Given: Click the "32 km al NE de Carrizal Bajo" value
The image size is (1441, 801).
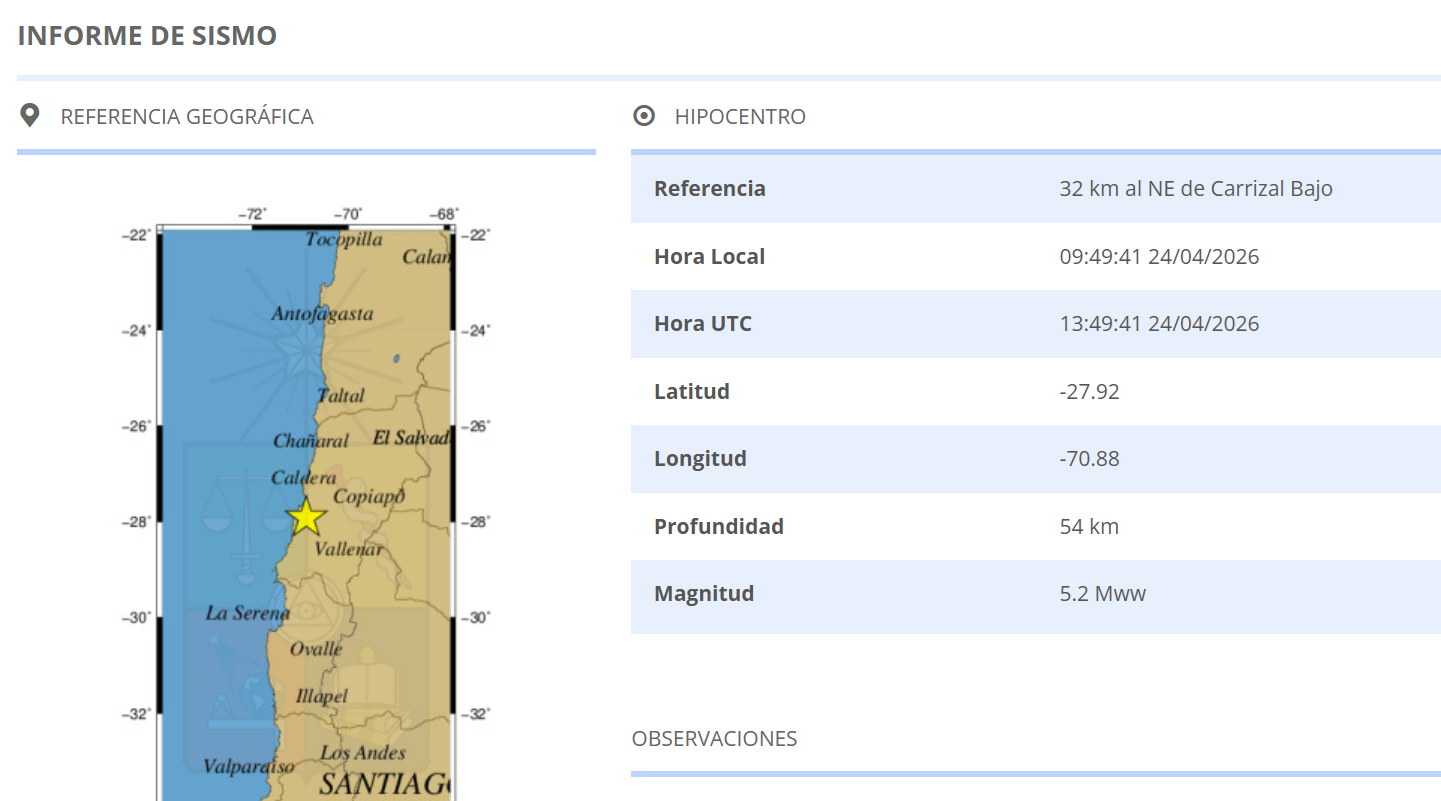Looking at the screenshot, I should [1195, 189].
